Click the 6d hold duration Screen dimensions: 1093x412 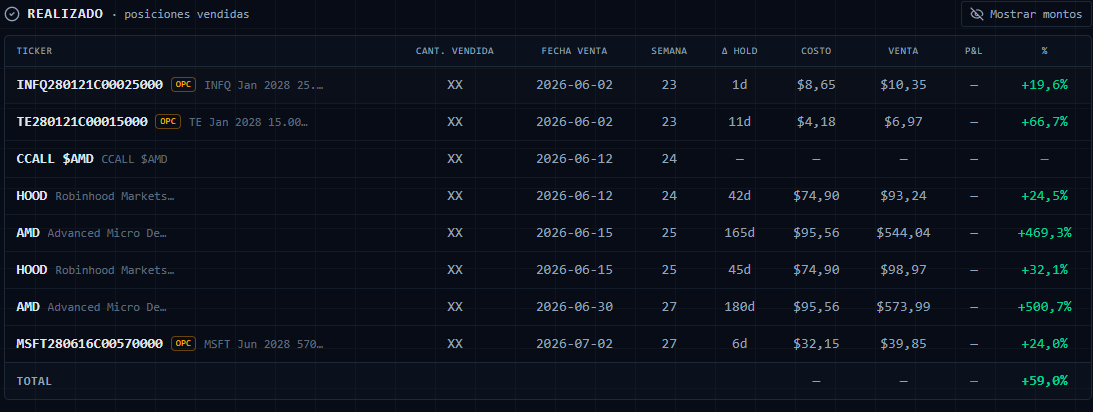click(740, 344)
